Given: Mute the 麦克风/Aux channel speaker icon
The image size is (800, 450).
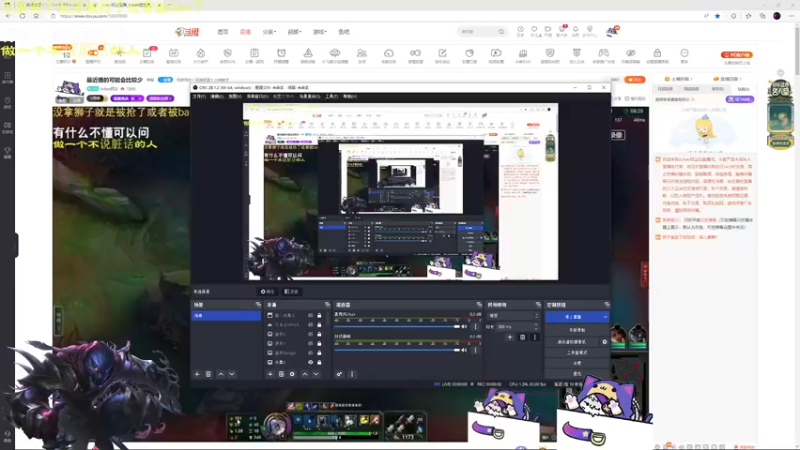Looking at the screenshot, I should (464, 327).
